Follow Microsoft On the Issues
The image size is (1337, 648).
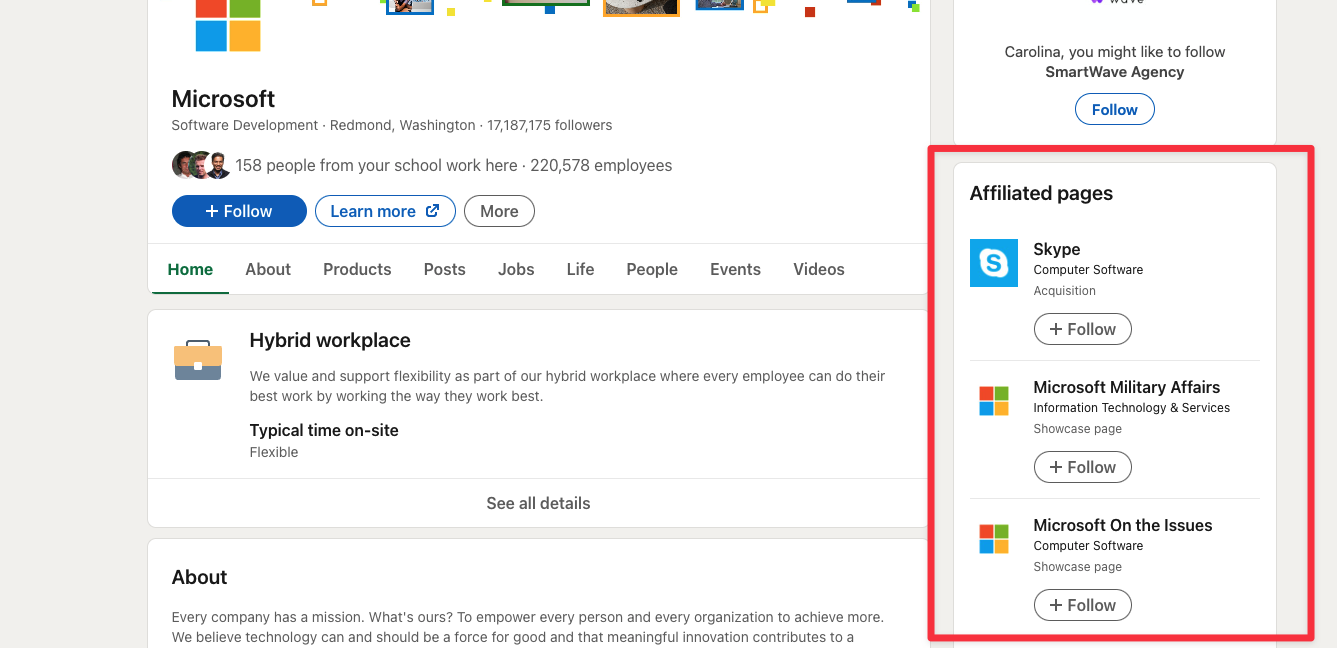[x=1082, y=604]
